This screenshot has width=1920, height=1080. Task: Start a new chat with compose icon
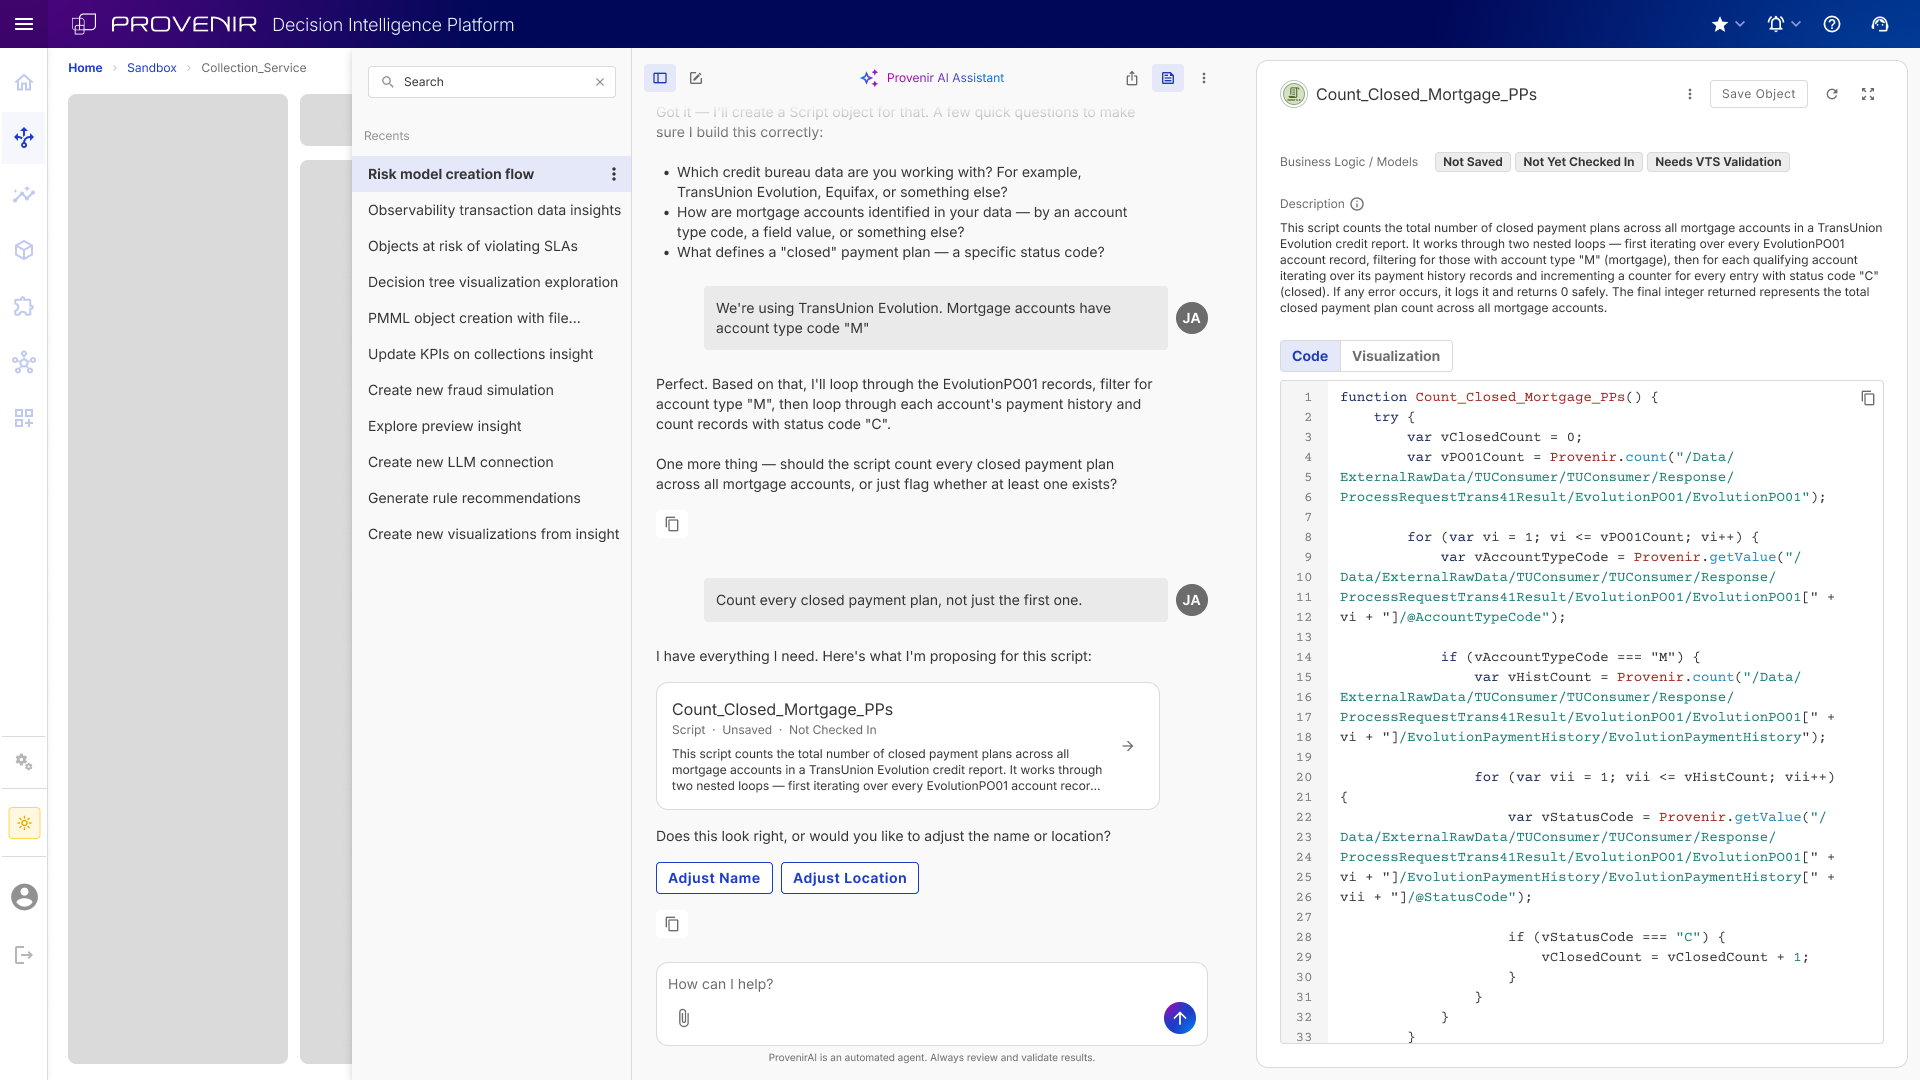696,78
